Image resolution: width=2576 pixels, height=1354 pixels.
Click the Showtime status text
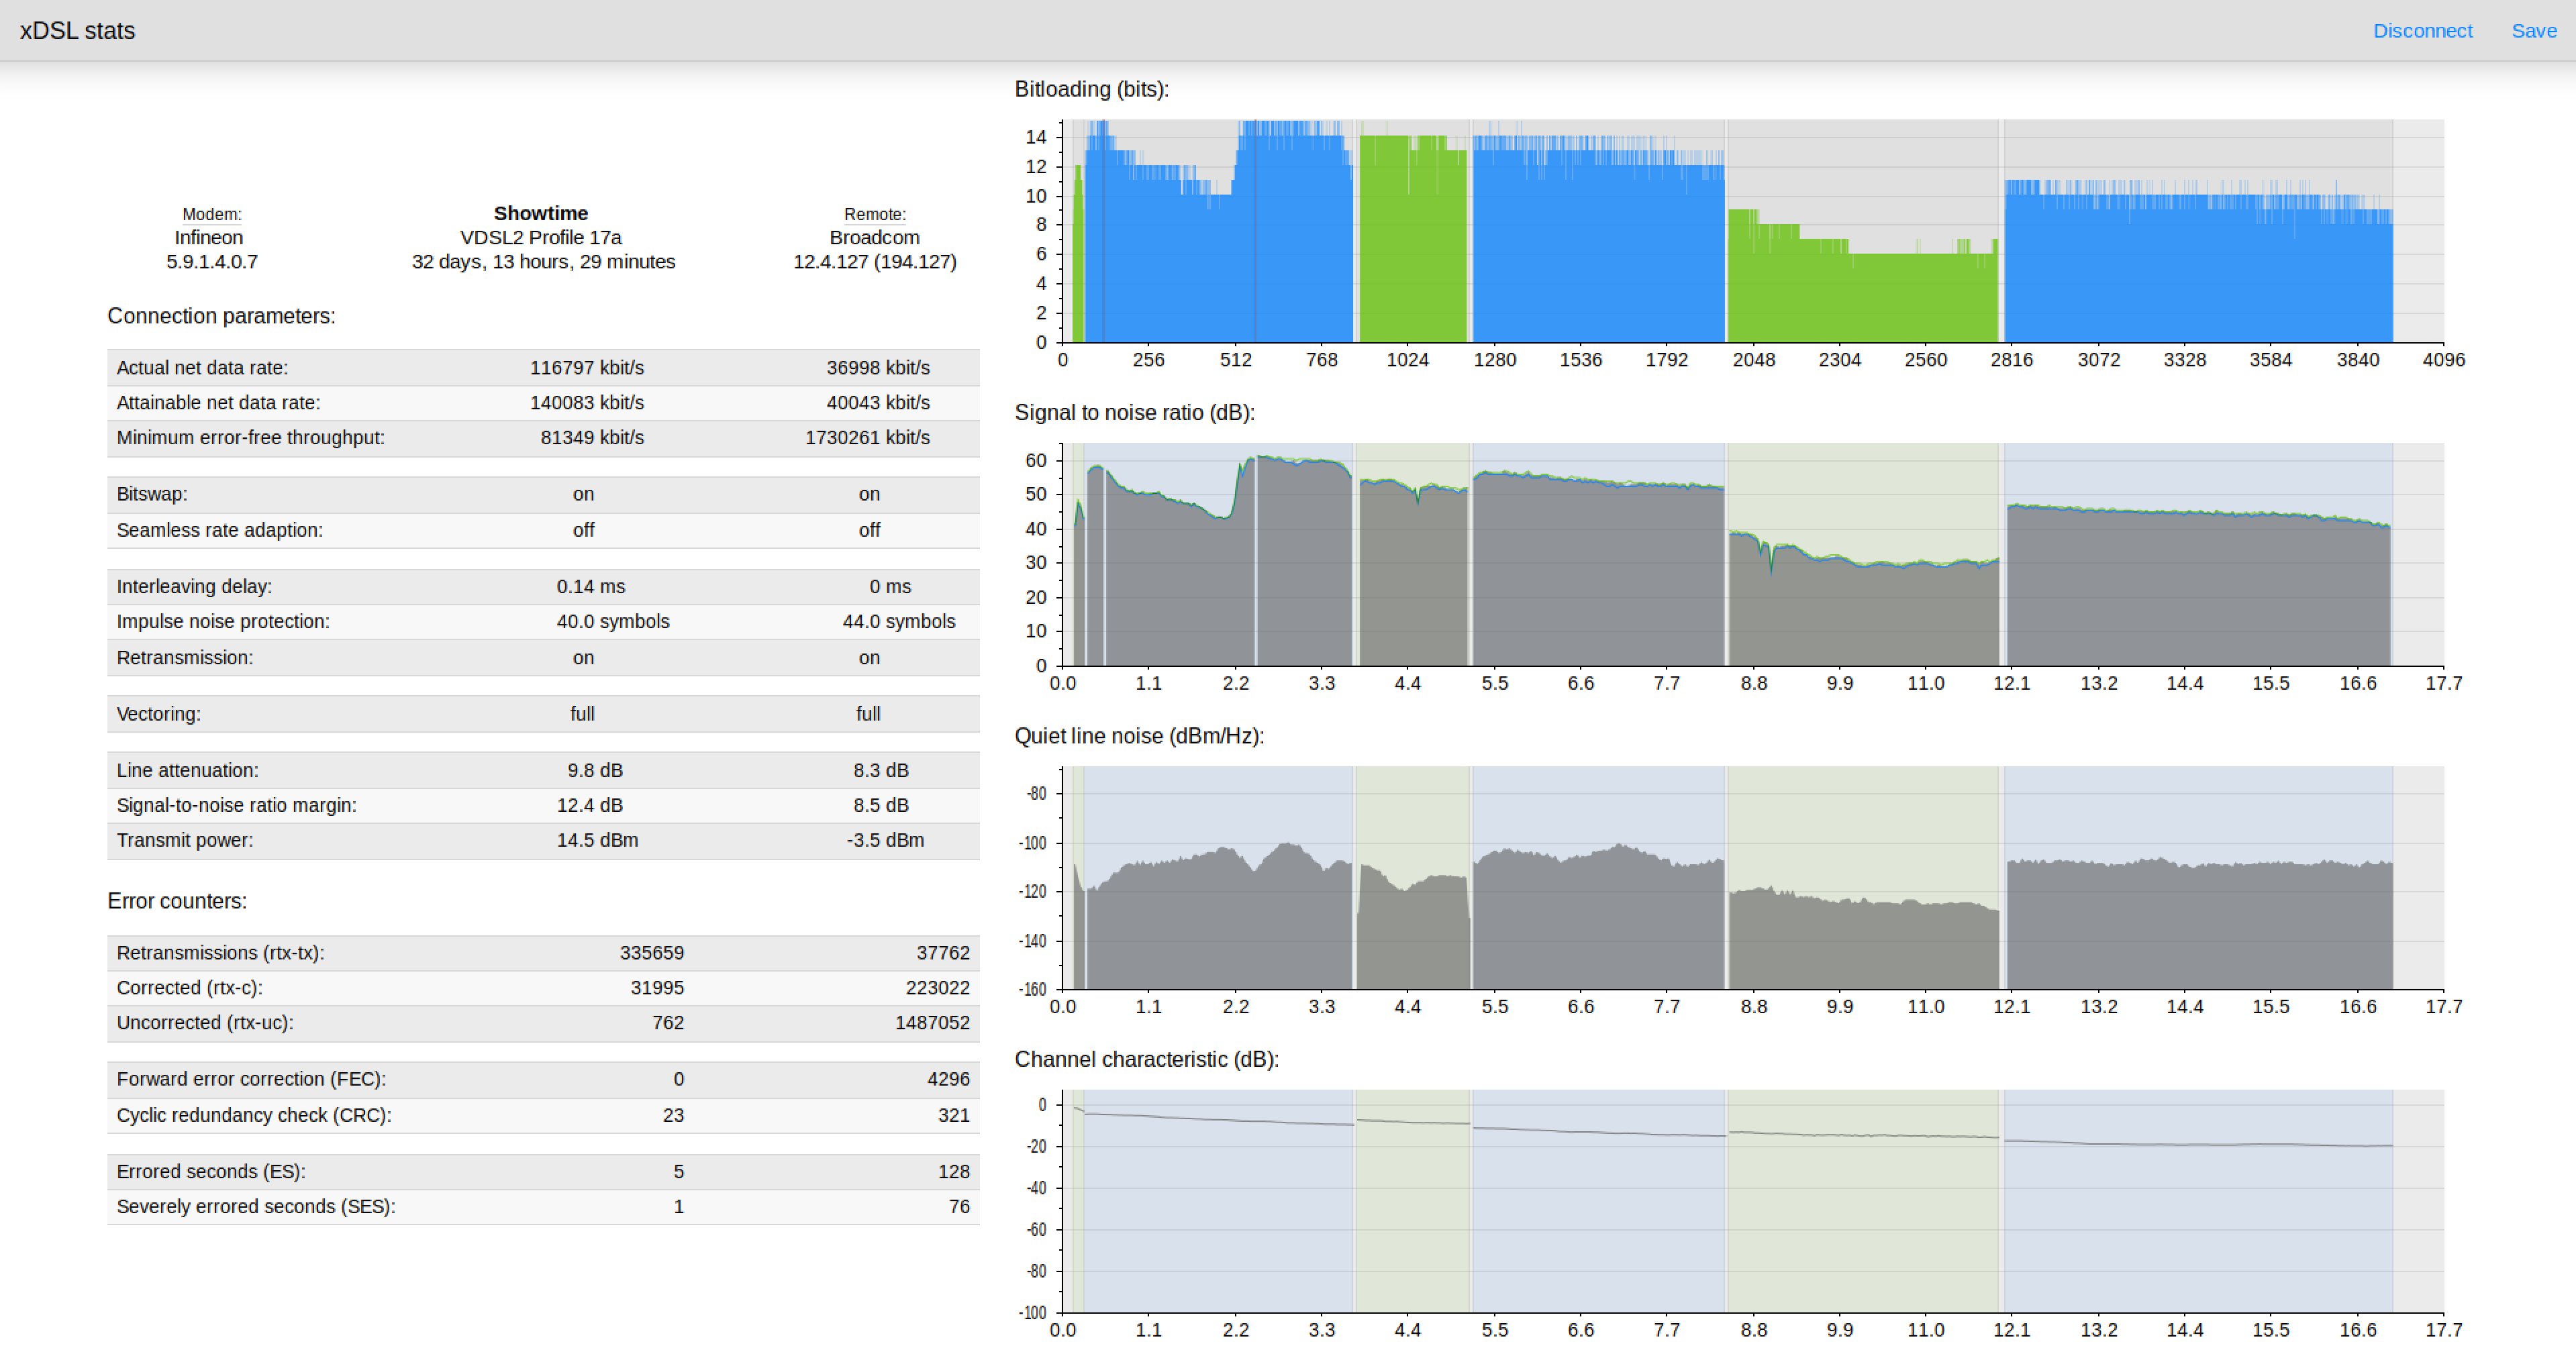541,213
